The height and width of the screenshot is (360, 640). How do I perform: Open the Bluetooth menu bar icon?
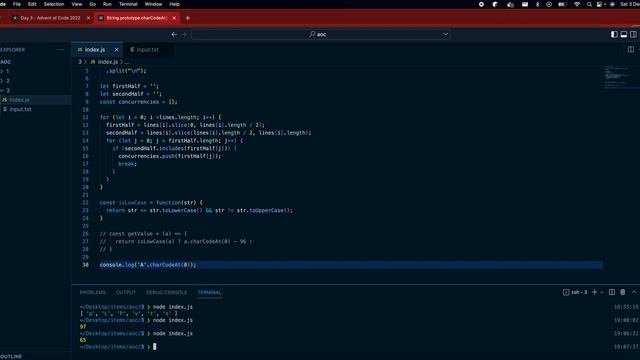point(537,4)
